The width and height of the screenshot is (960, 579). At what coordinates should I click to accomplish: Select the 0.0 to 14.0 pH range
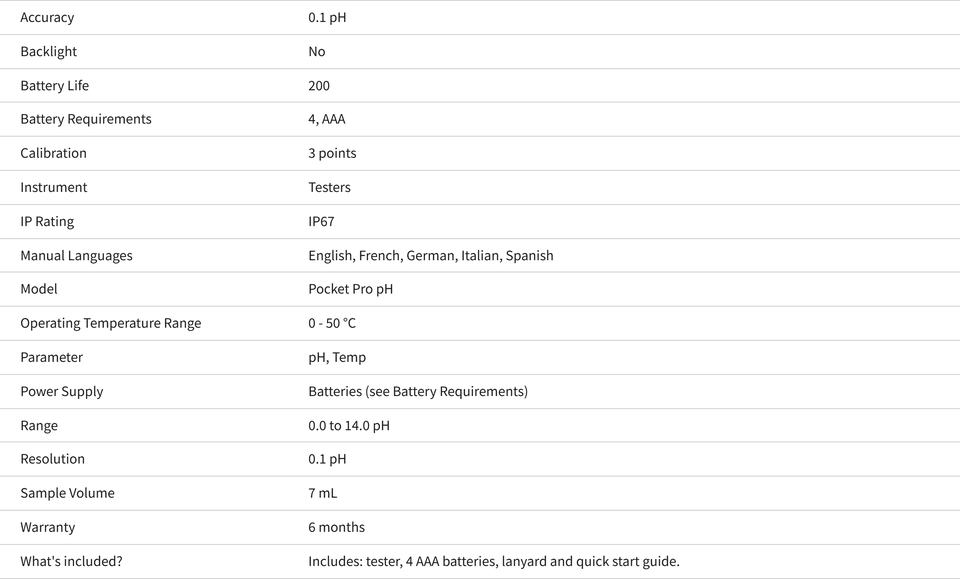point(348,425)
